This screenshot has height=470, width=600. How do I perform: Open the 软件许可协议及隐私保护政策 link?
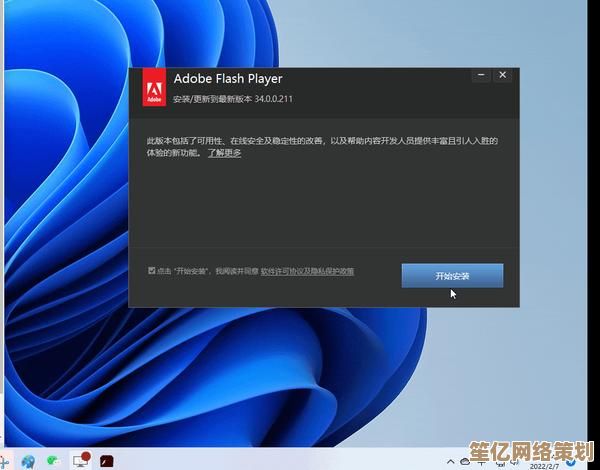(307, 271)
